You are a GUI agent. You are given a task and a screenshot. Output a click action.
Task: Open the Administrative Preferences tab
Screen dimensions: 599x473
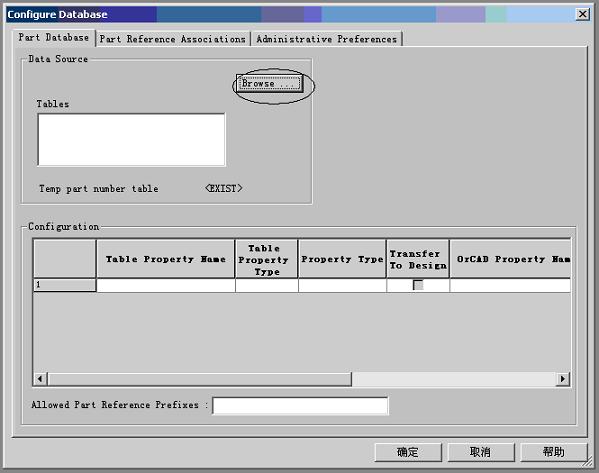click(x=326, y=39)
